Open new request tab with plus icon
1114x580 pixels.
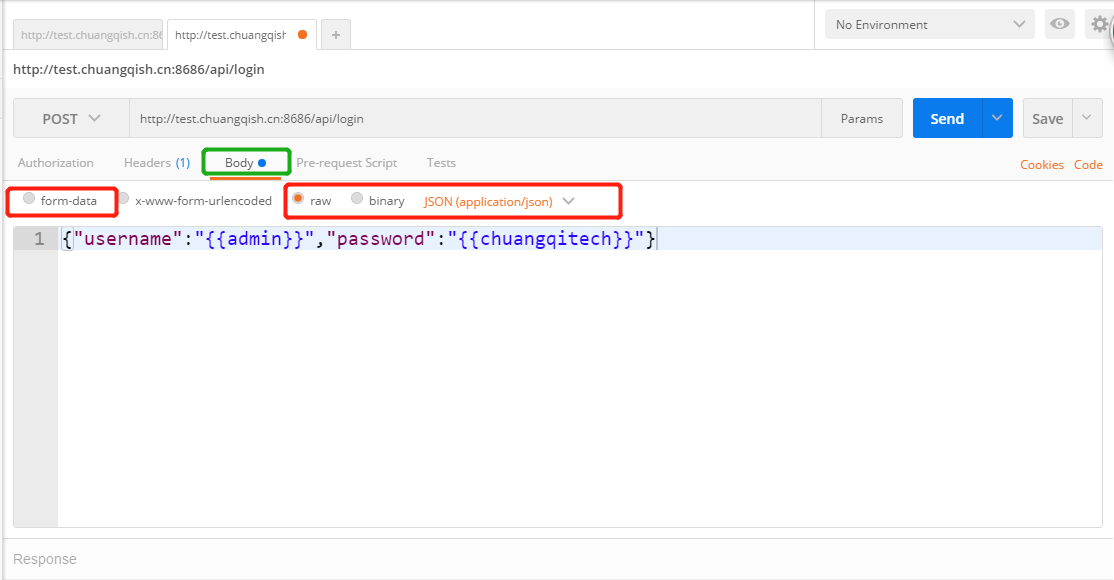pos(335,35)
